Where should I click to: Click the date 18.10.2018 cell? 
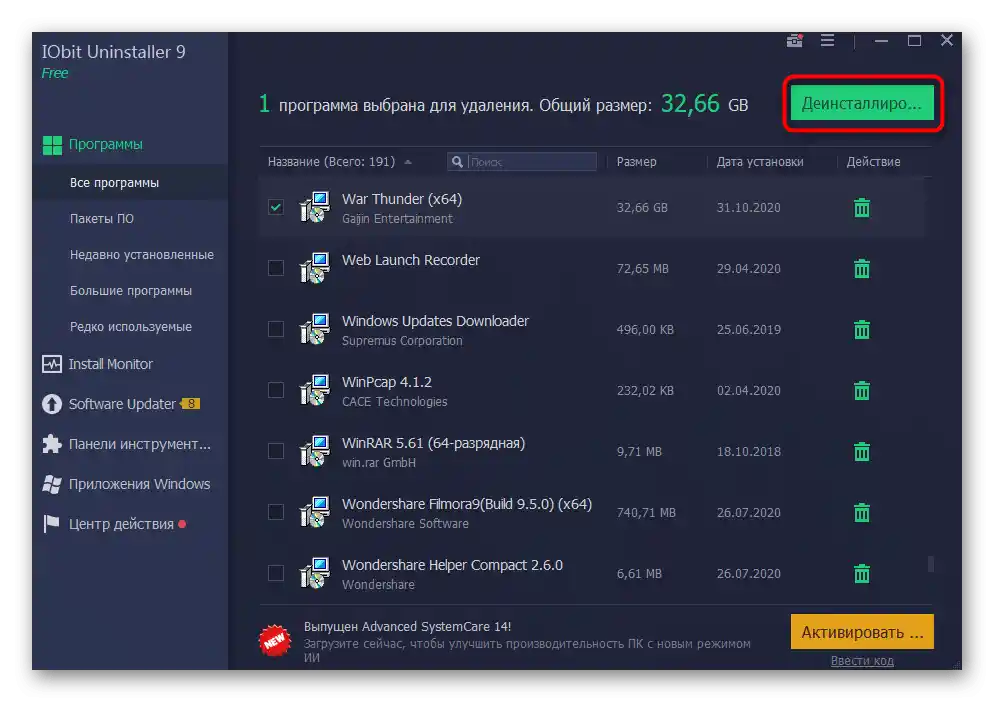point(749,452)
